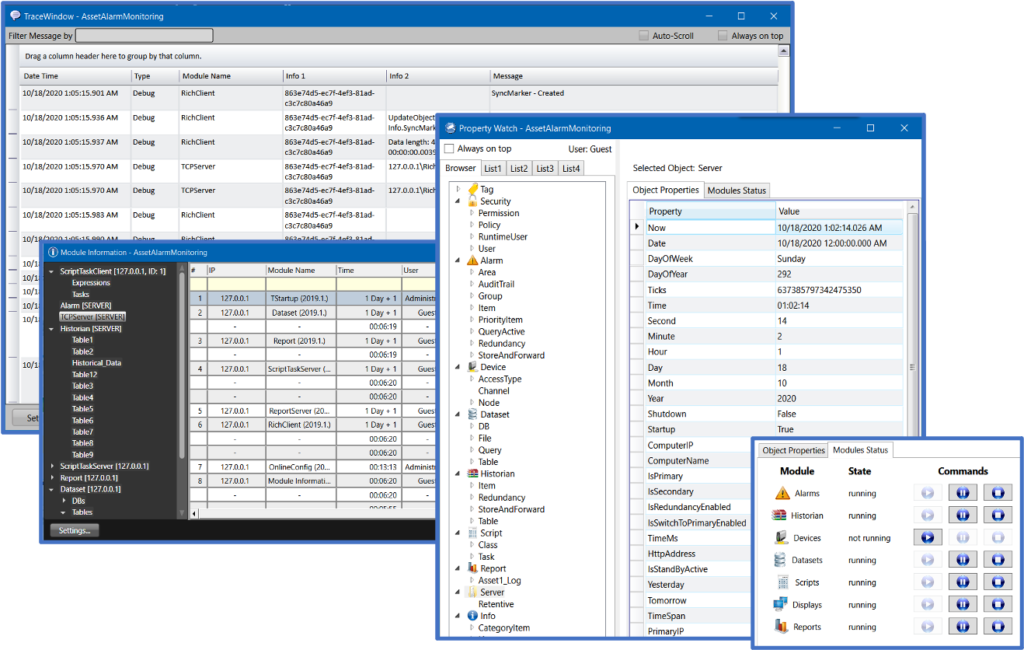Open the Modules Status tab beside Object Properties
Image resolution: width=1024 pixels, height=650 pixels.
coord(737,190)
